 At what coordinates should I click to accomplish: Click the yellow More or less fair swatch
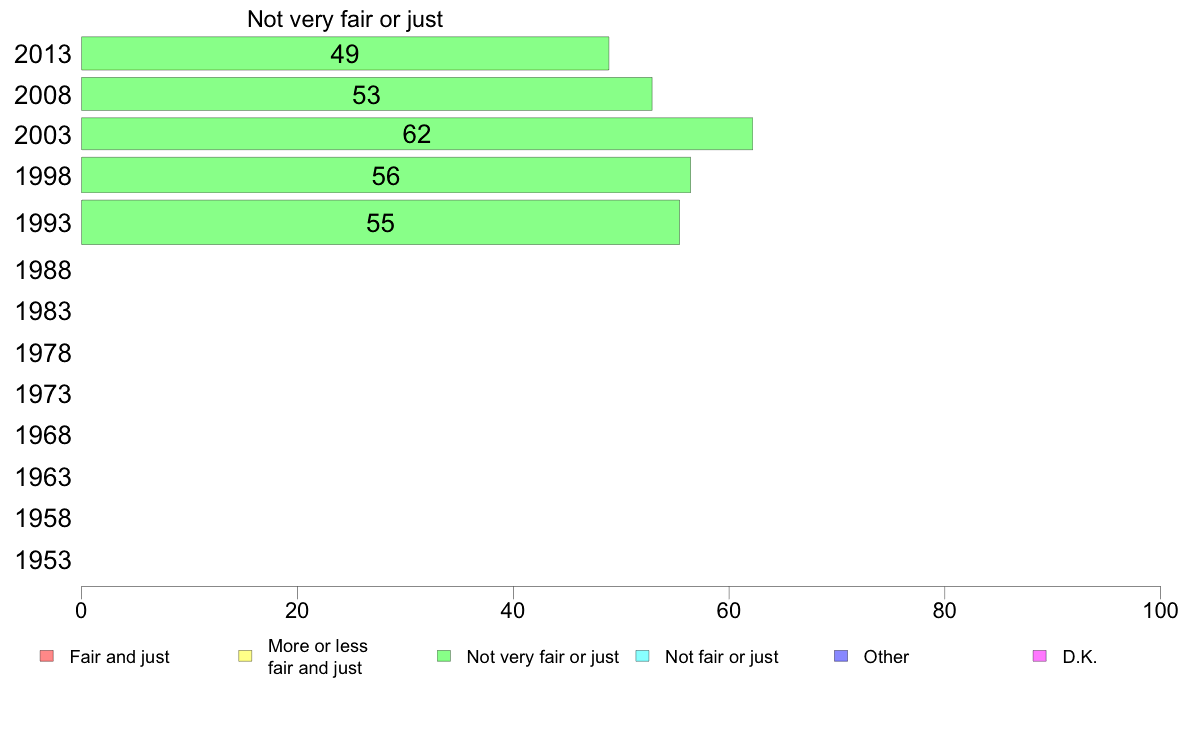tap(245, 656)
